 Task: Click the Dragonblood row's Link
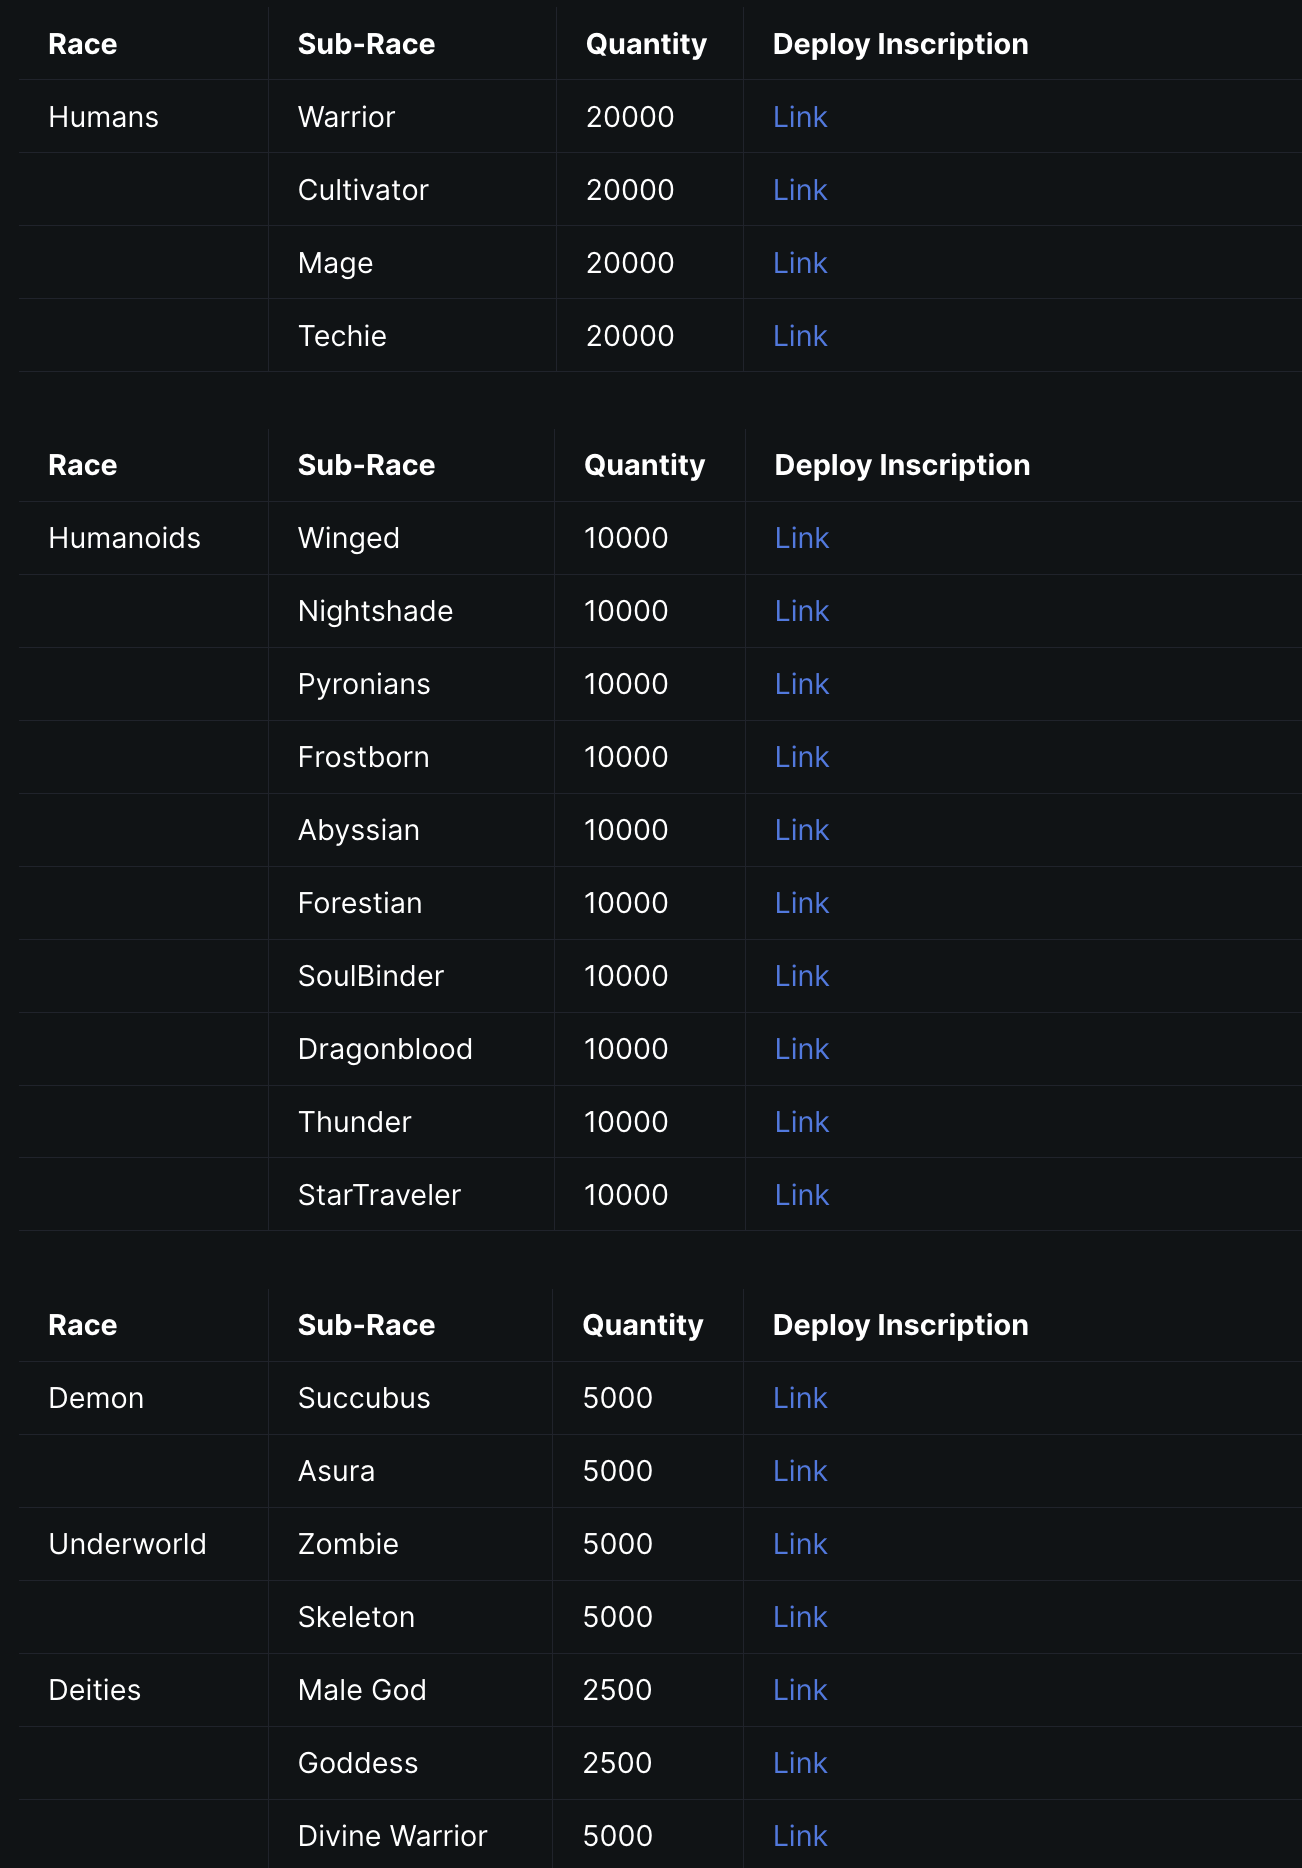click(x=802, y=1049)
